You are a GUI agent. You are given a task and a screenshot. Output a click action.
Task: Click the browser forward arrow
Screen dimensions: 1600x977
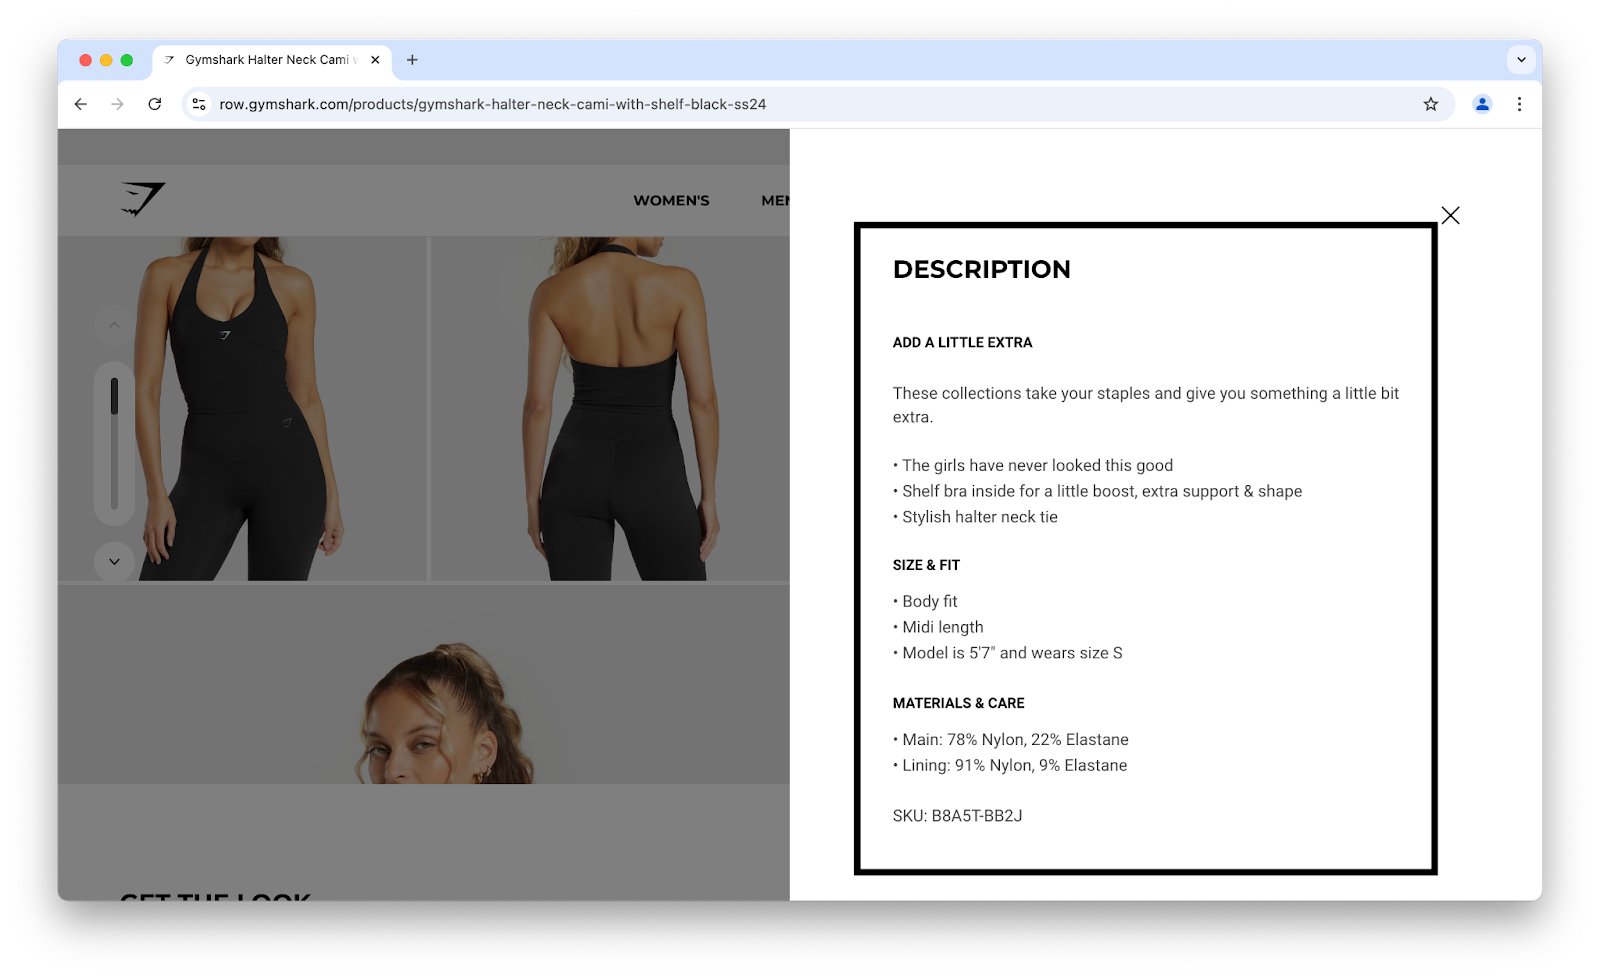(118, 104)
